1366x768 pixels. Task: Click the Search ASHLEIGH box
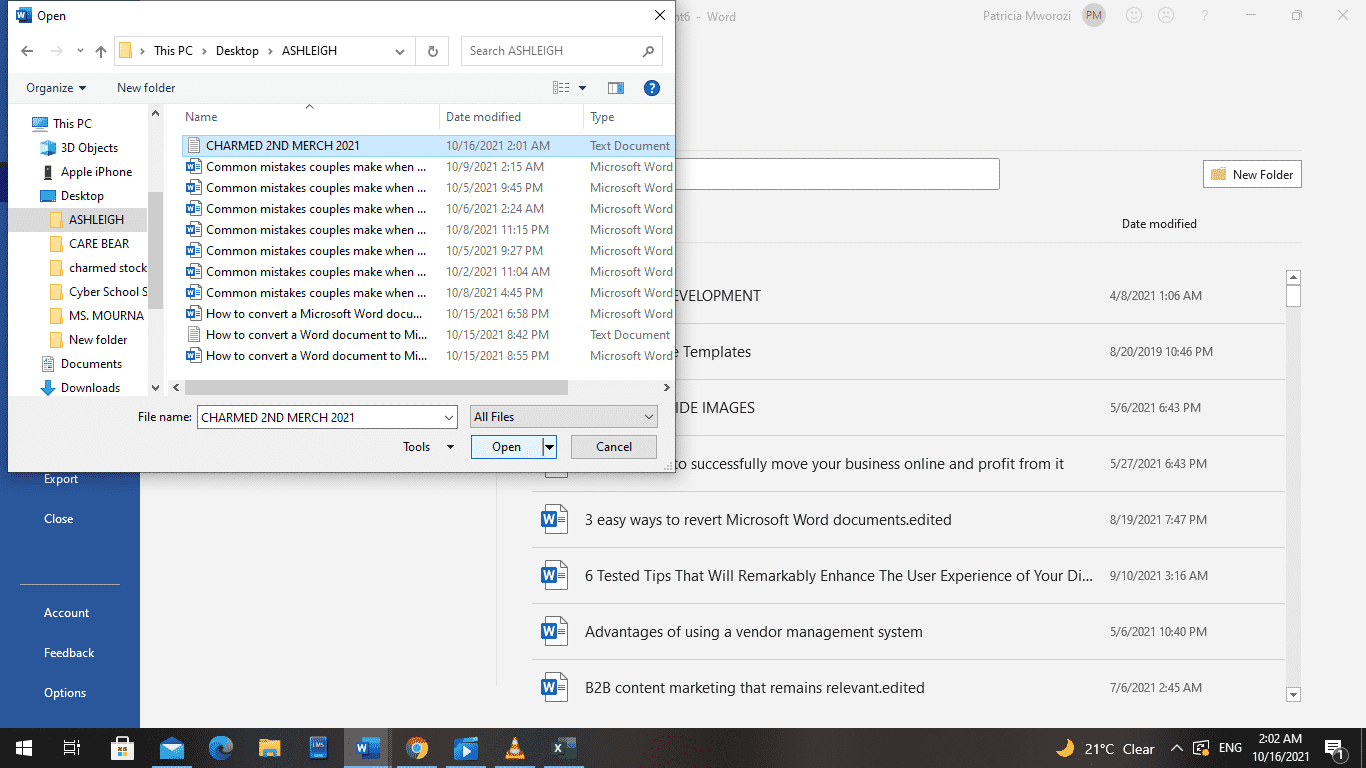point(555,51)
